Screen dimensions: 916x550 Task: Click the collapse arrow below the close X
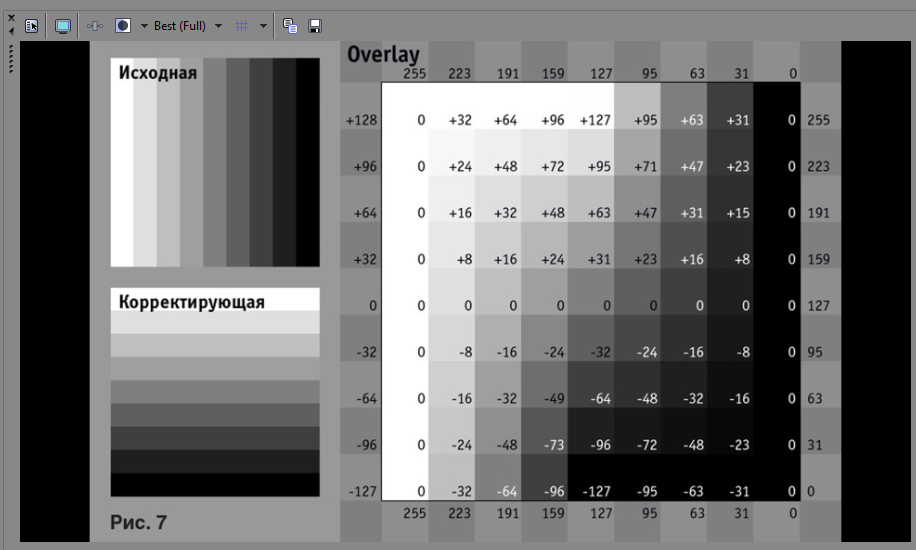coord(11,31)
